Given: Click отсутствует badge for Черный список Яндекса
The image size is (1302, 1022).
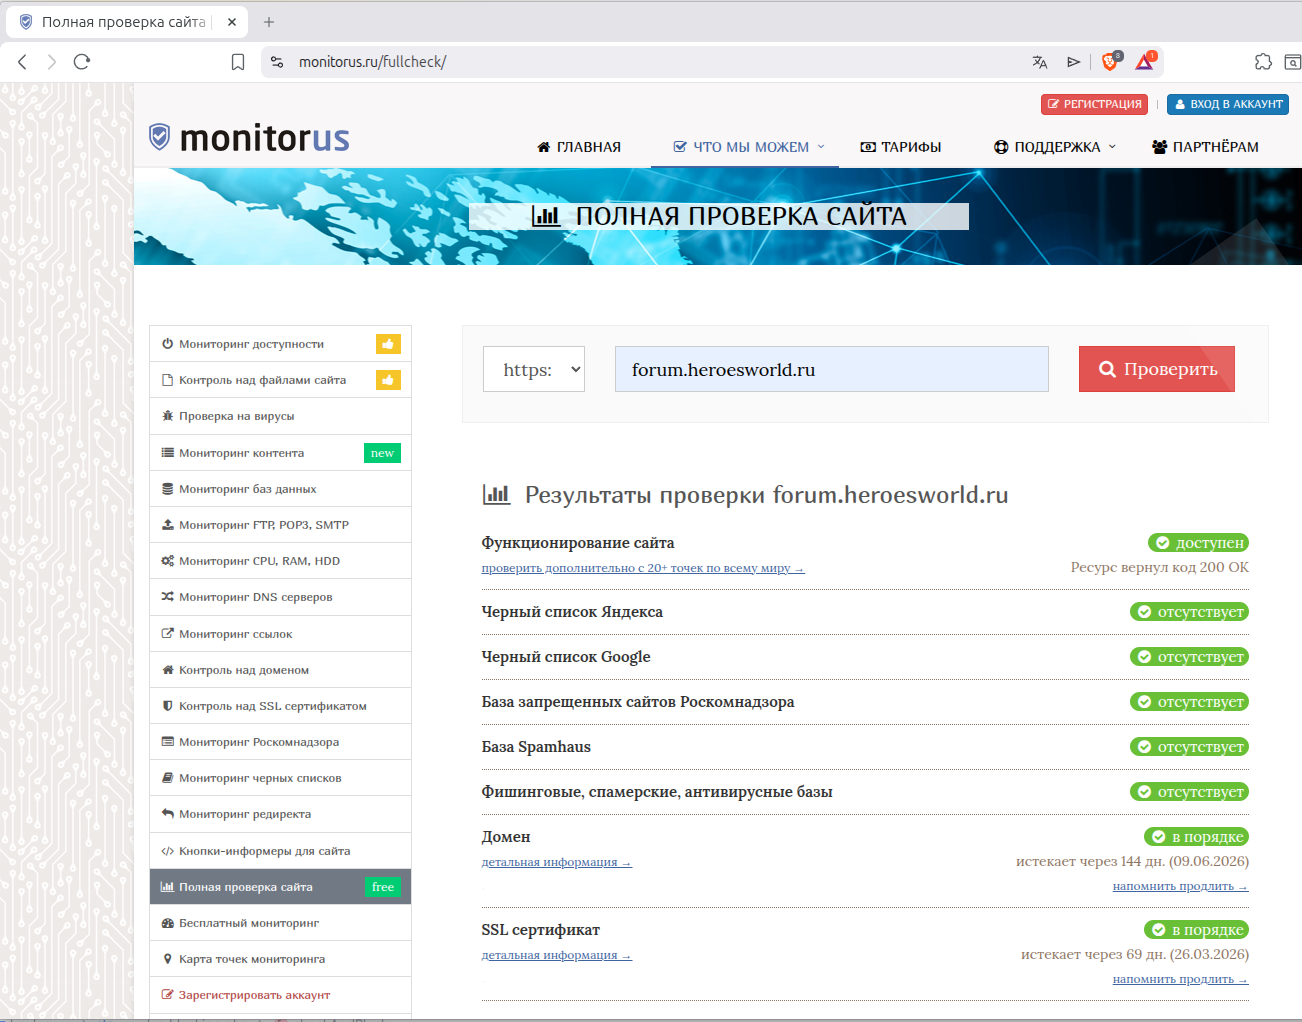Looking at the screenshot, I should [x=1189, y=612].
